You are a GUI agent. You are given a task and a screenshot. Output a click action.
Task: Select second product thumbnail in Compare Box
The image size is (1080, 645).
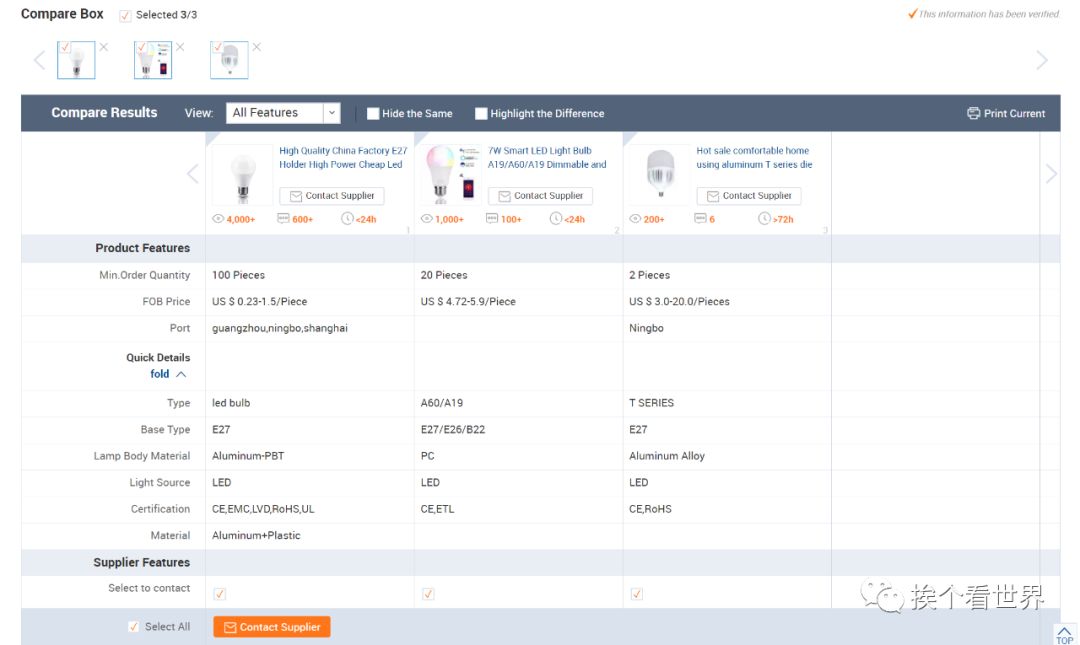point(152,60)
